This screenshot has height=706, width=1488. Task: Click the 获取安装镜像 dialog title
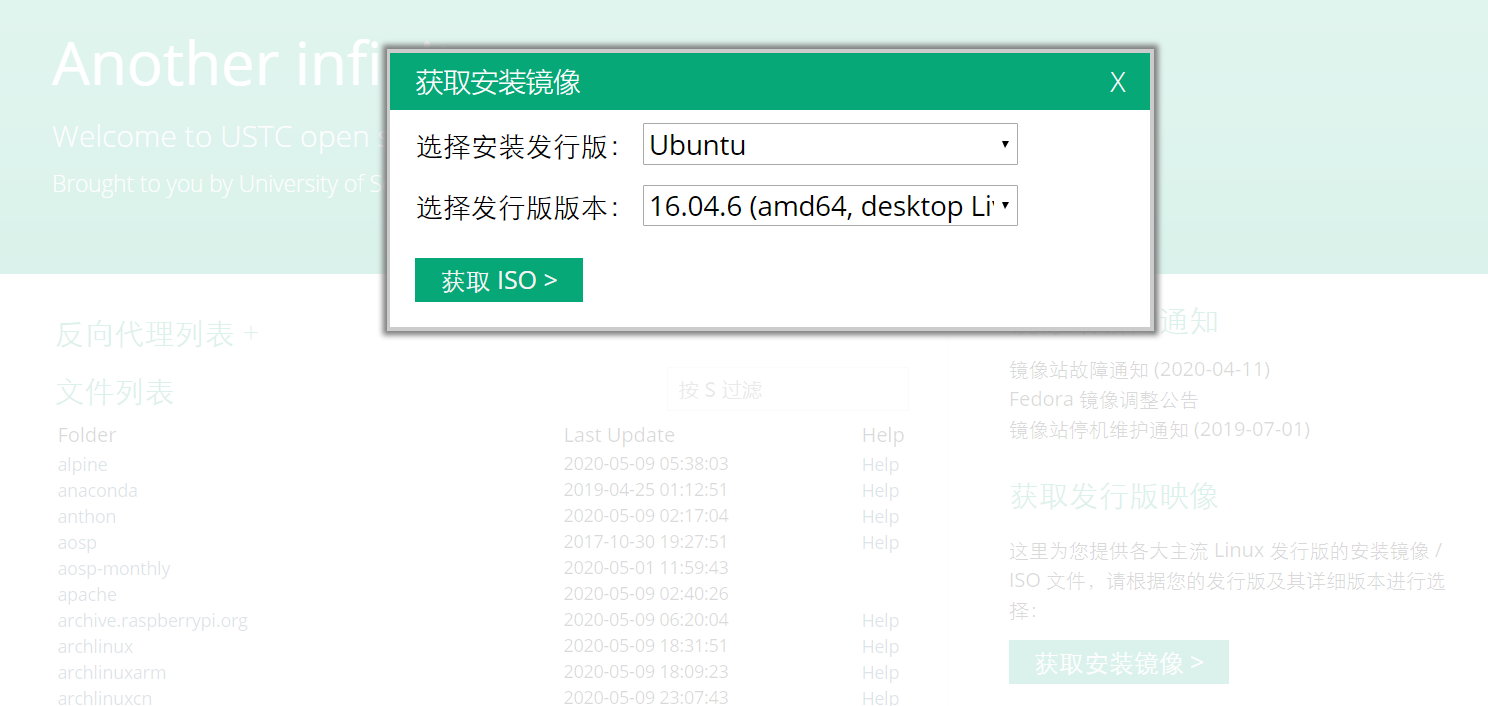[498, 82]
